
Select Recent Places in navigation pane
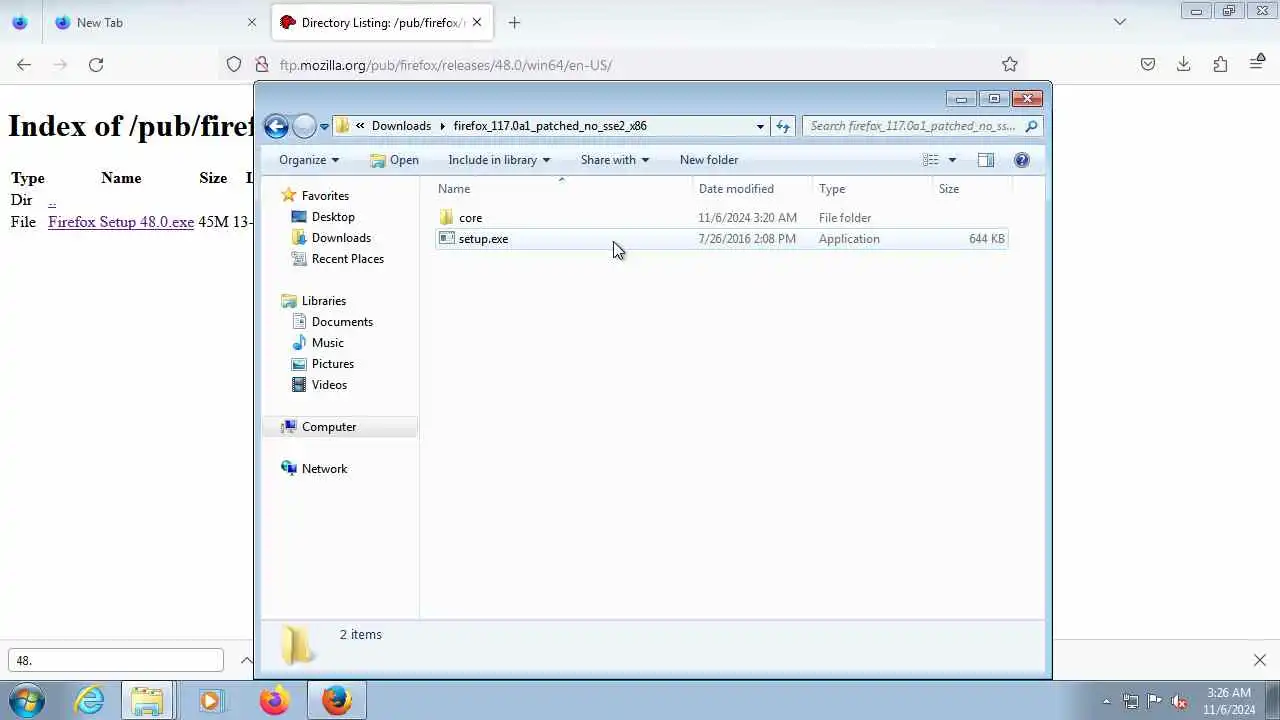[347, 259]
